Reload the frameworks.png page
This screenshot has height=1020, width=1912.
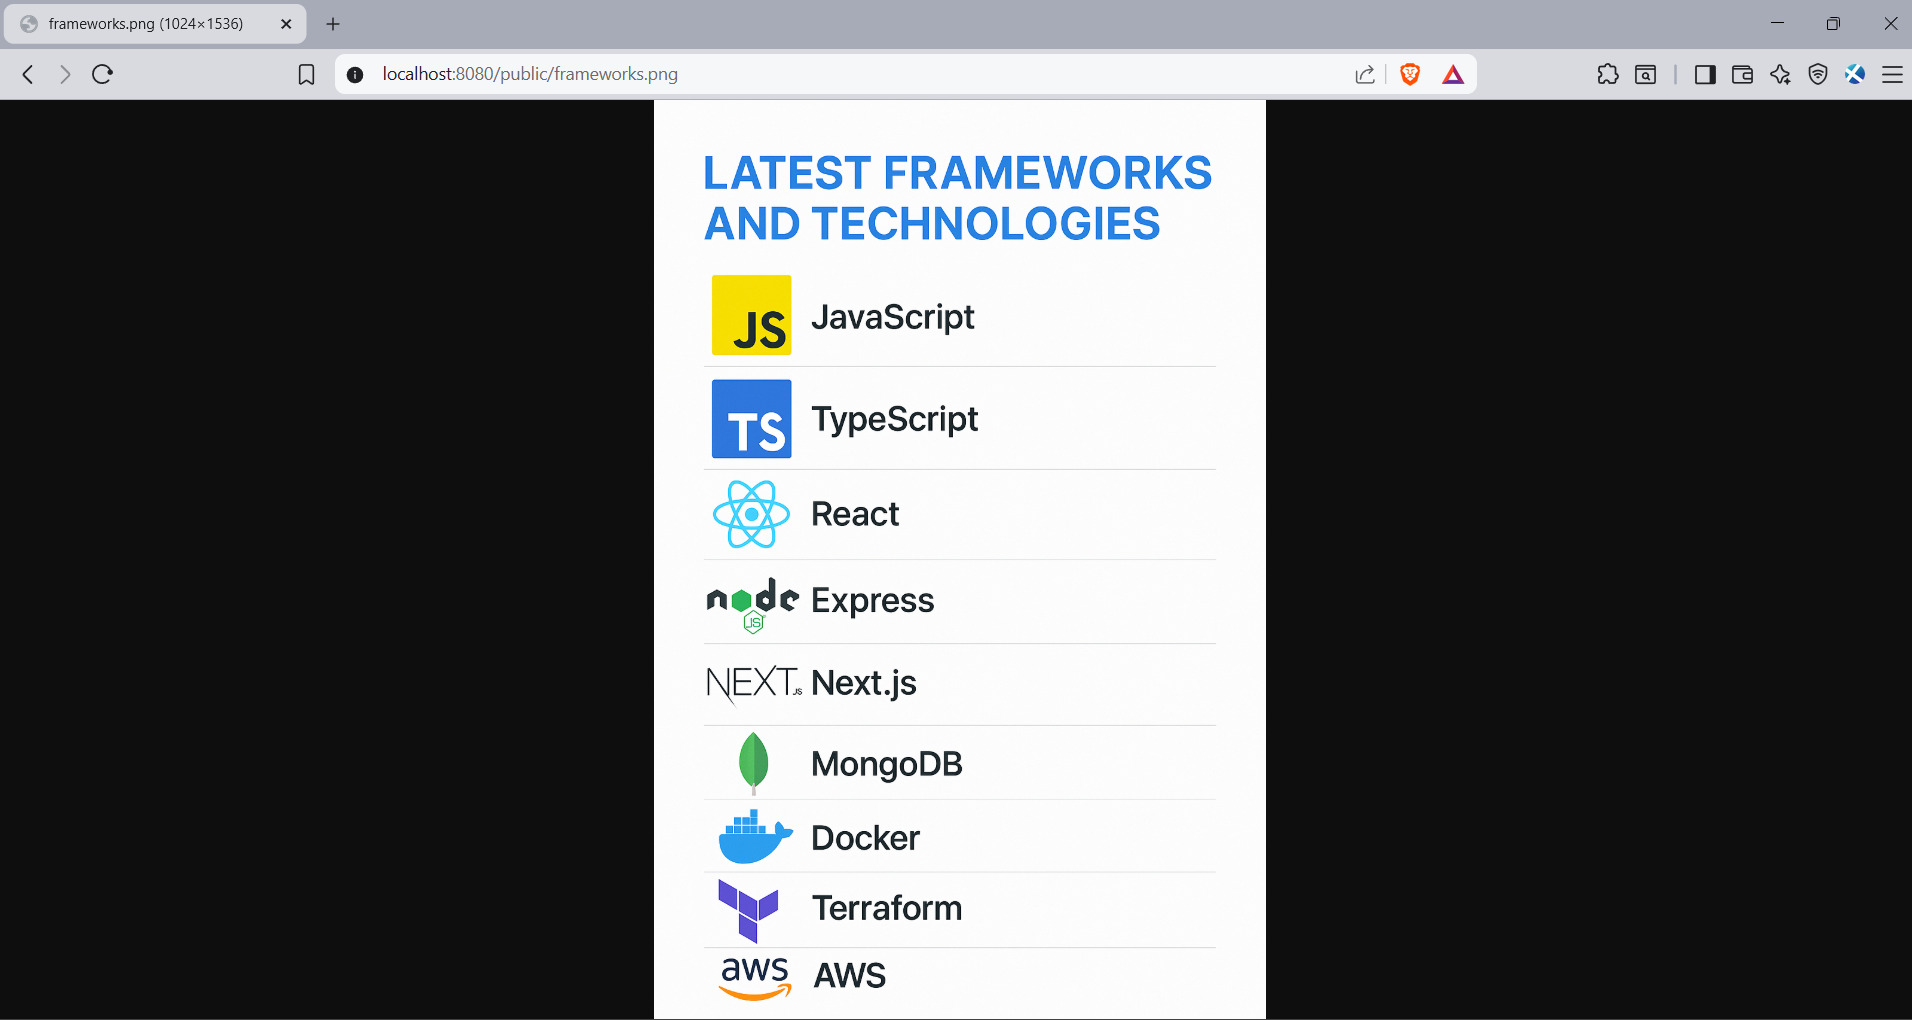[102, 74]
